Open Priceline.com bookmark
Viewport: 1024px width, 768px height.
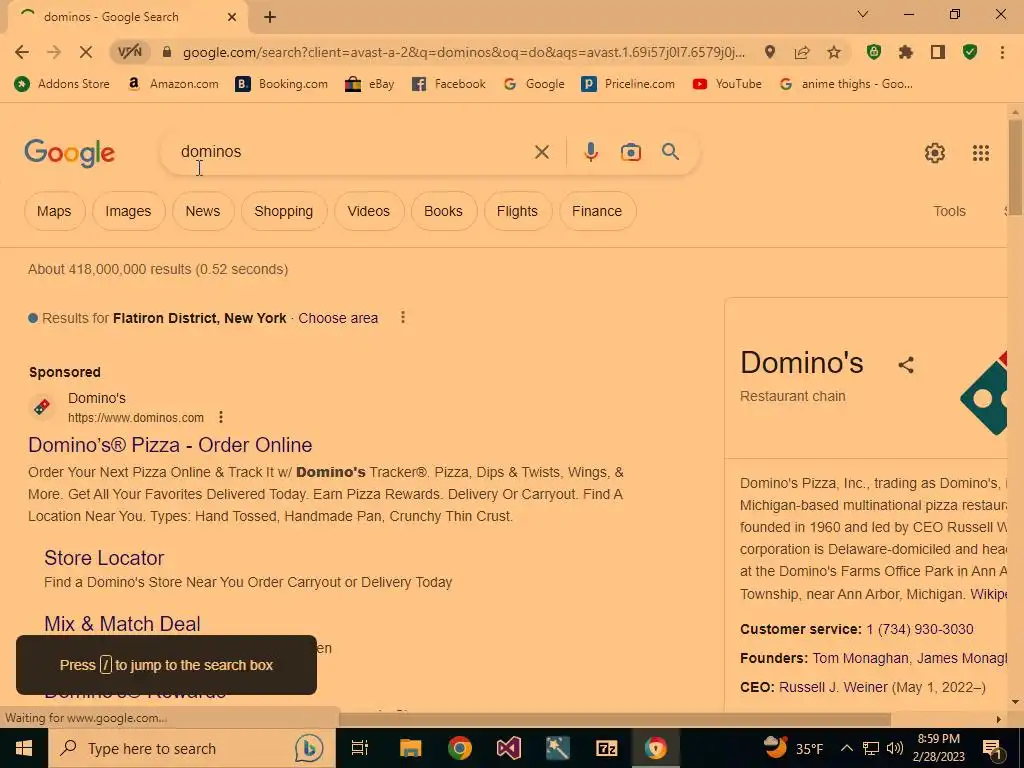pos(628,84)
